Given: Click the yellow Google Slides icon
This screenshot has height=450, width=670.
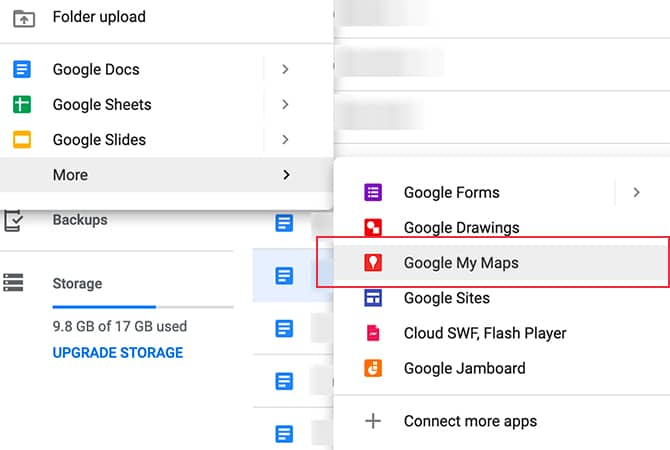Looking at the screenshot, I should click(22, 140).
